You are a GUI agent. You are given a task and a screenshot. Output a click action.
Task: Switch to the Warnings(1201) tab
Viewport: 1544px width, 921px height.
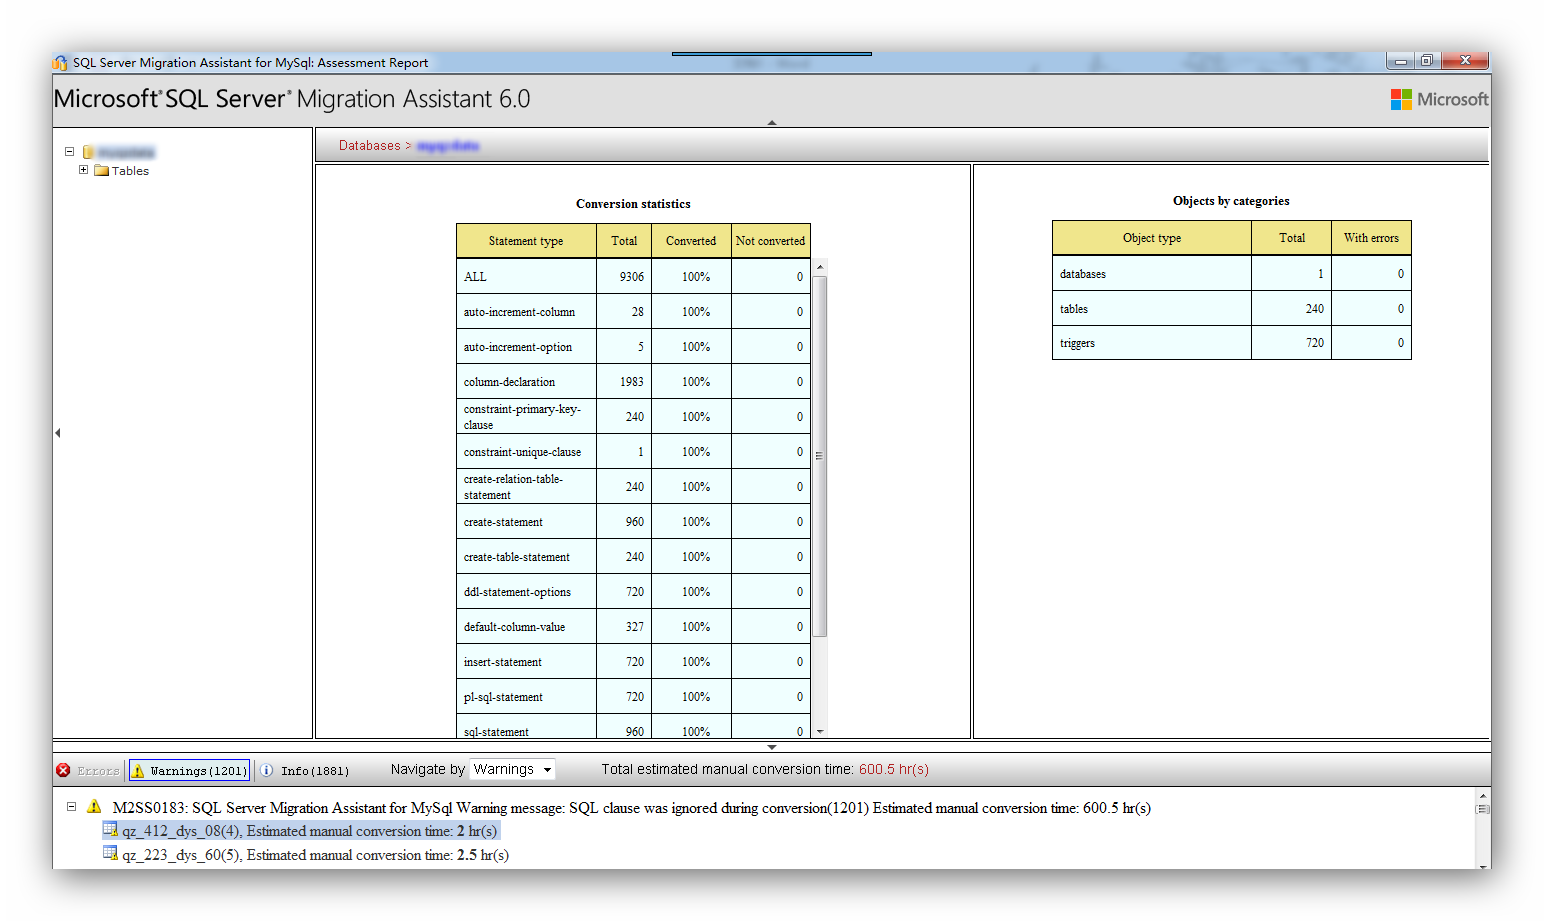tap(189, 770)
